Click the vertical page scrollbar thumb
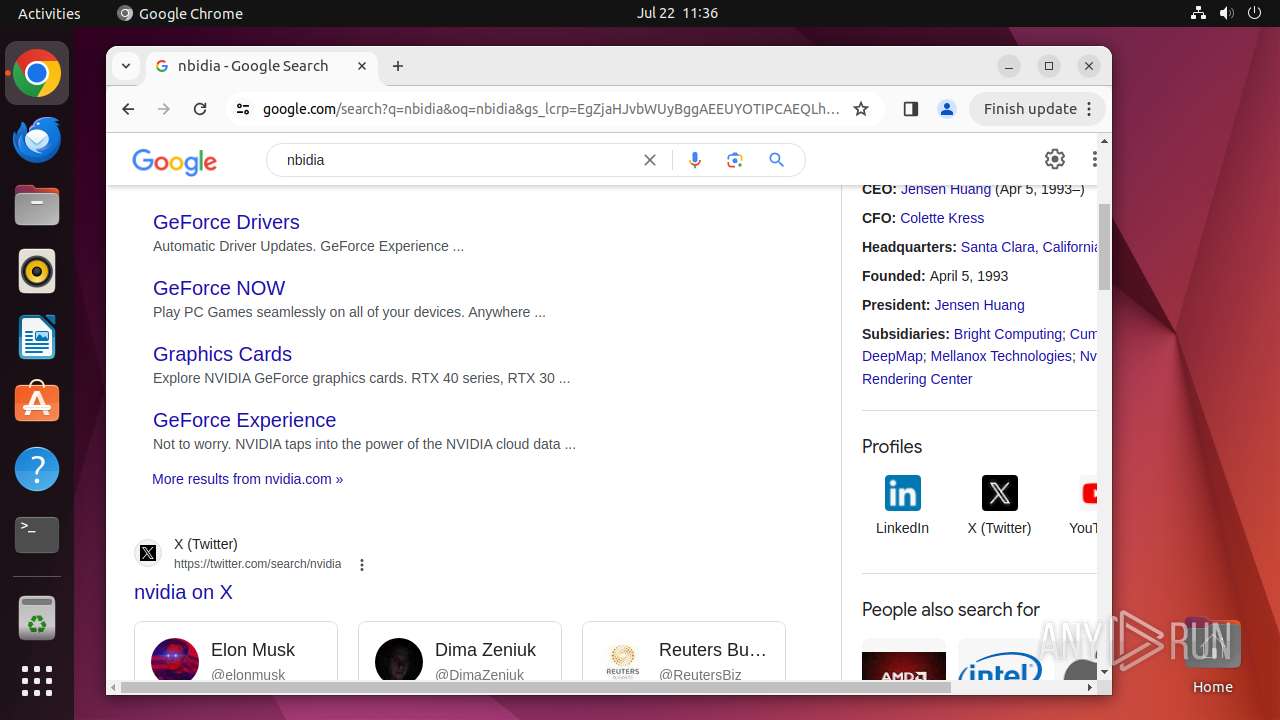Screen dimensions: 1280x720 click(x=1104, y=247)
